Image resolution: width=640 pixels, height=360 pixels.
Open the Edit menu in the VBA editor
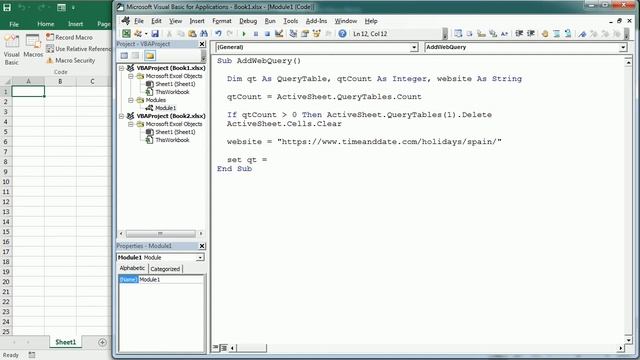tap(156, 21)
